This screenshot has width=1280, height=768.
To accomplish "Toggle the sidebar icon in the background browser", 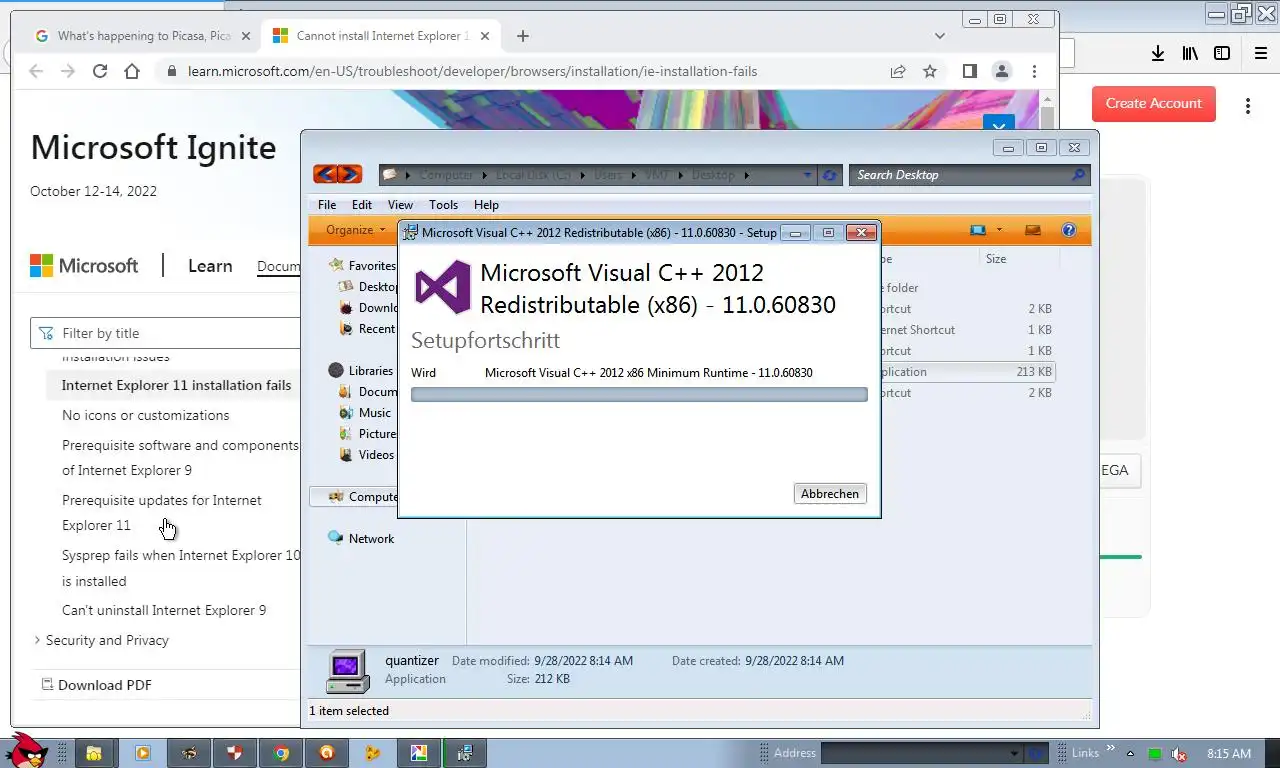I will tap(1222, 53).
